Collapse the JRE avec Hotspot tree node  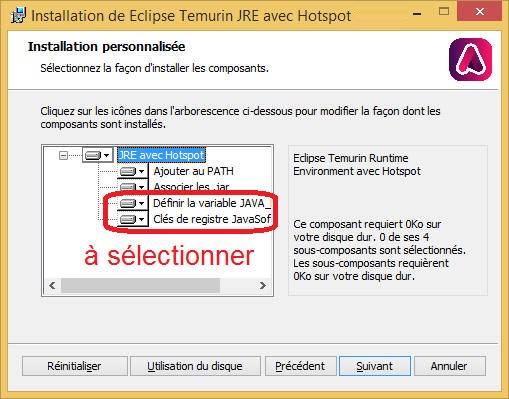coord(63,155)
